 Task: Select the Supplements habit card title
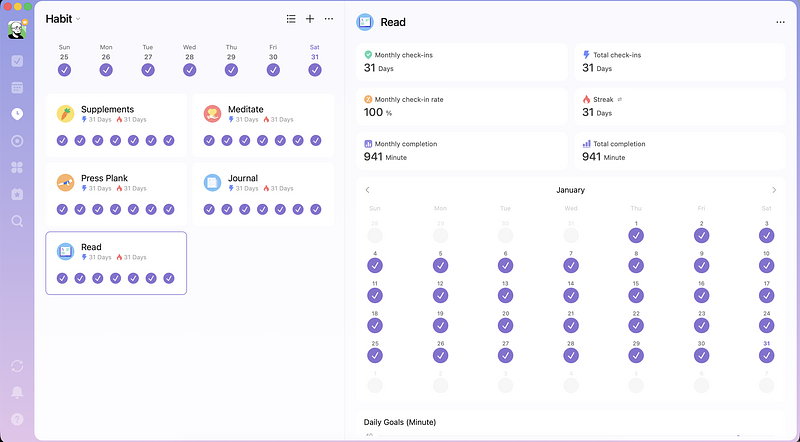click(107, 109)
